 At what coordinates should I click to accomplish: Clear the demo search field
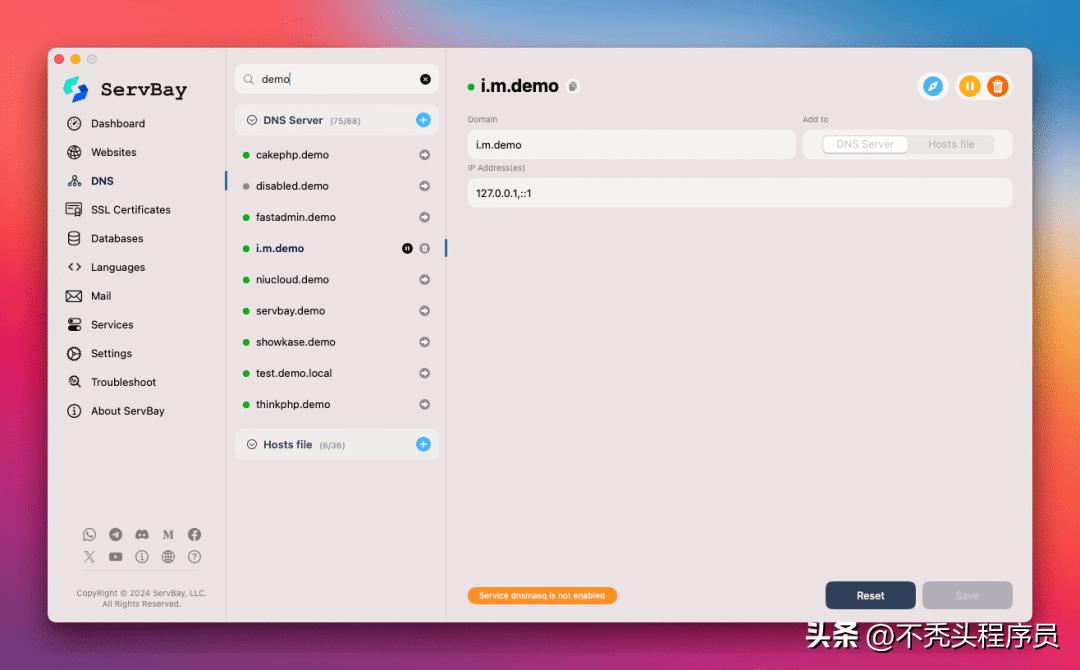425,79
